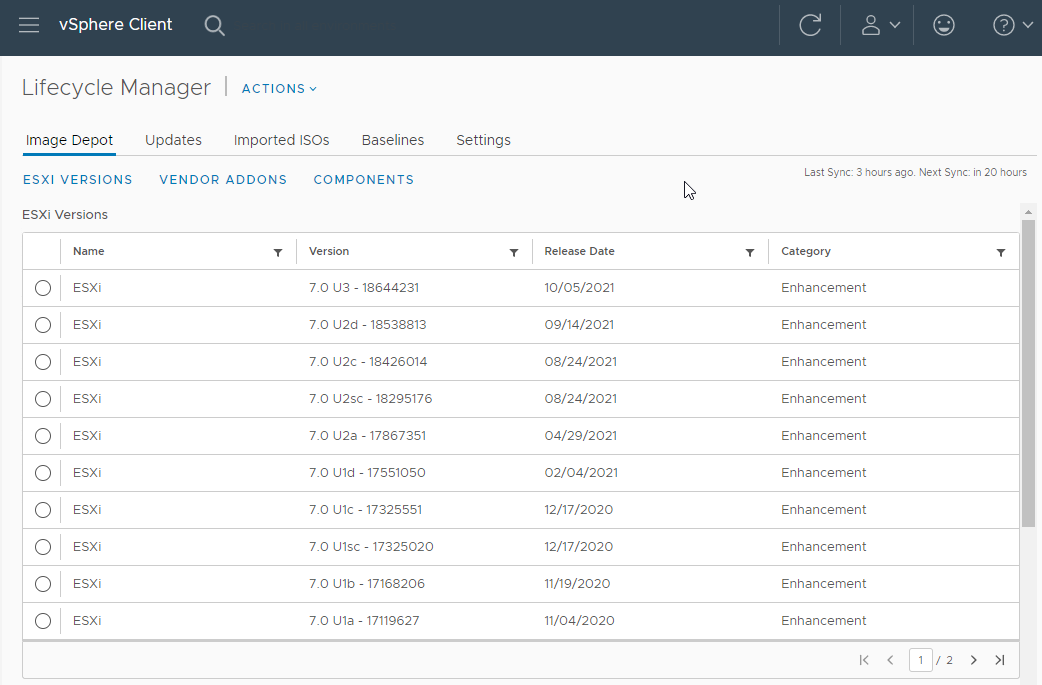Filter the Name column

click(x=278, y=252)
